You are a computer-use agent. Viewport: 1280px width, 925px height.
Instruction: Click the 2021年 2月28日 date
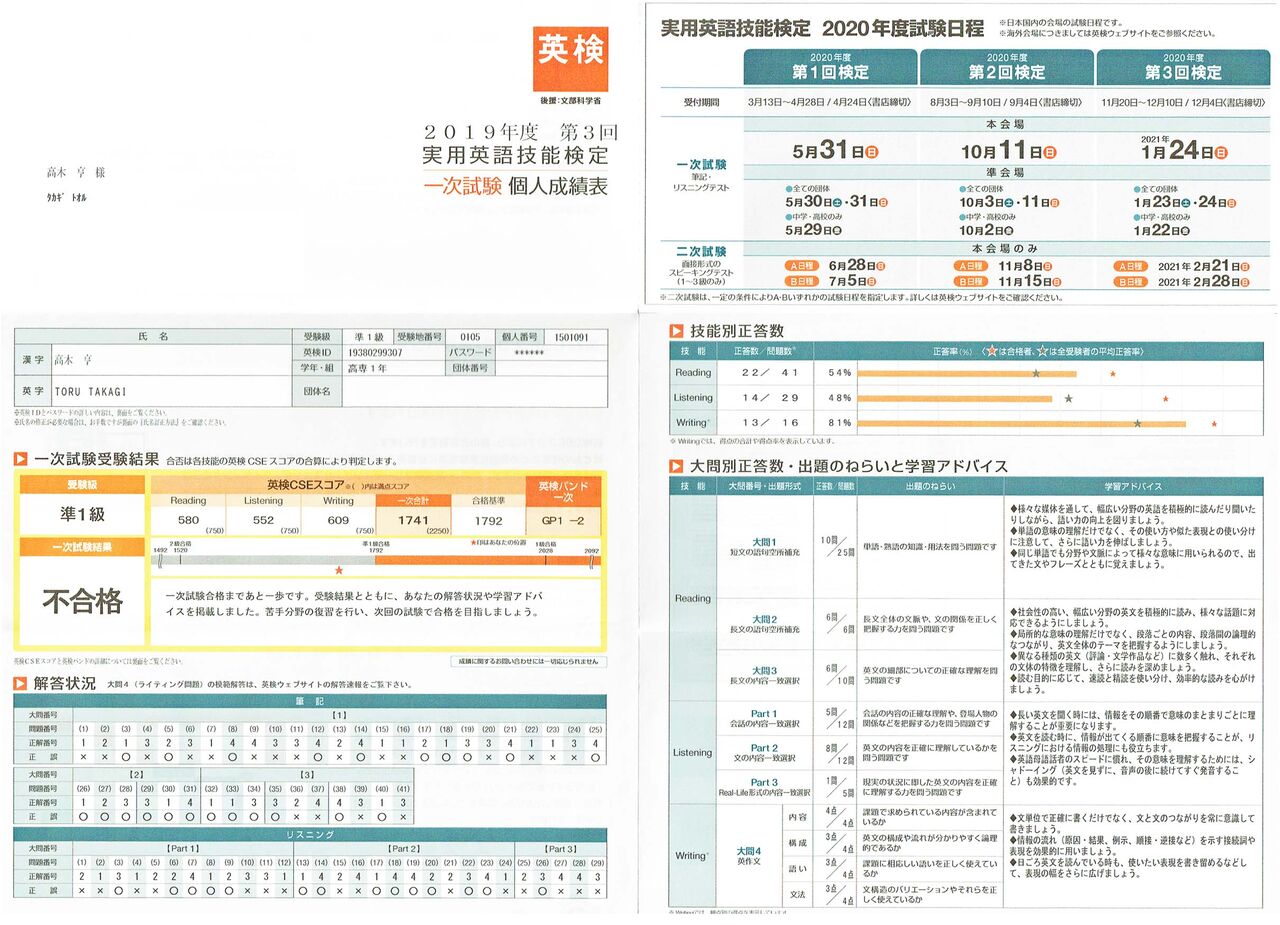point(1206,283)
